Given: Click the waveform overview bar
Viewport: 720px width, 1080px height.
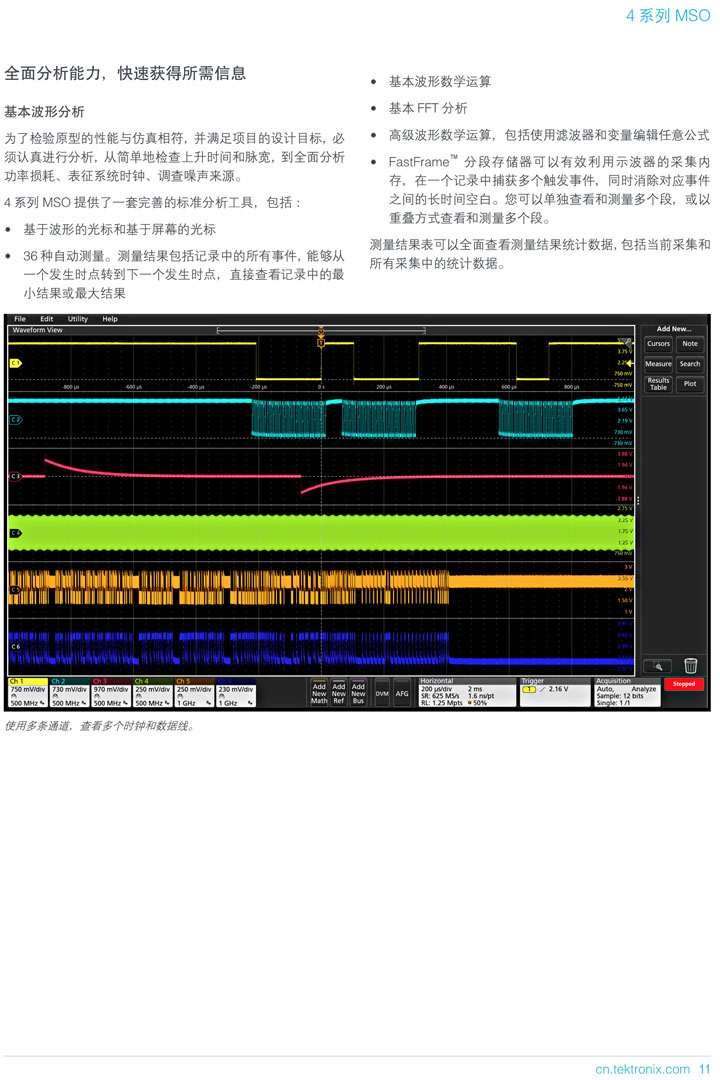Looking at the screenshot, I should [321, 331].
